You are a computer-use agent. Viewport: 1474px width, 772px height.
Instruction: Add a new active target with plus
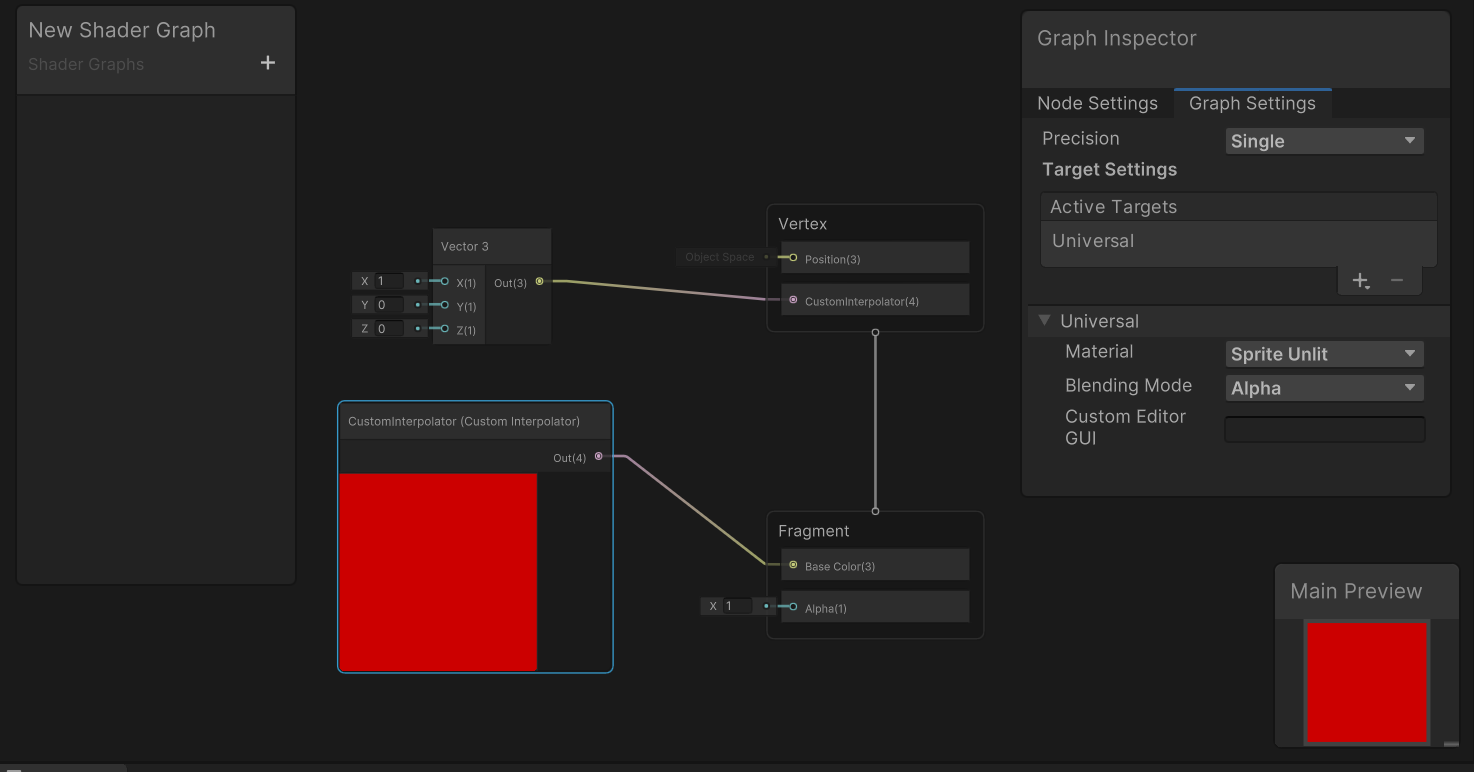[1360, 281]
